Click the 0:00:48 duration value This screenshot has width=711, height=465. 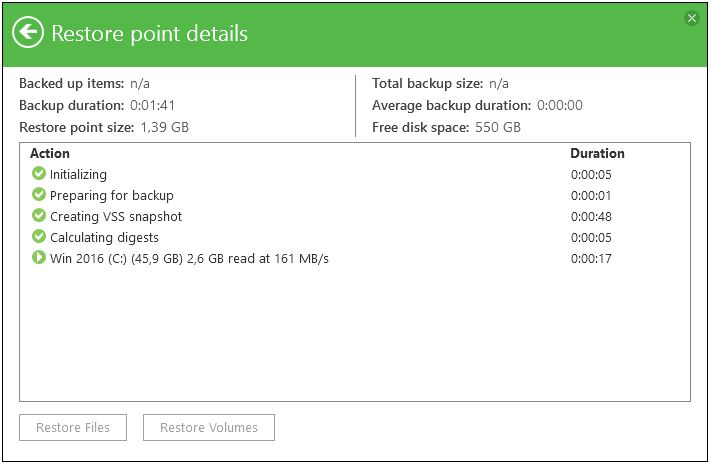click(591, 216)
